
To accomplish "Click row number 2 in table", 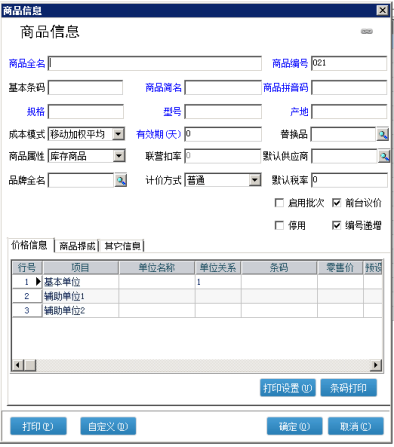I will 27,296.
